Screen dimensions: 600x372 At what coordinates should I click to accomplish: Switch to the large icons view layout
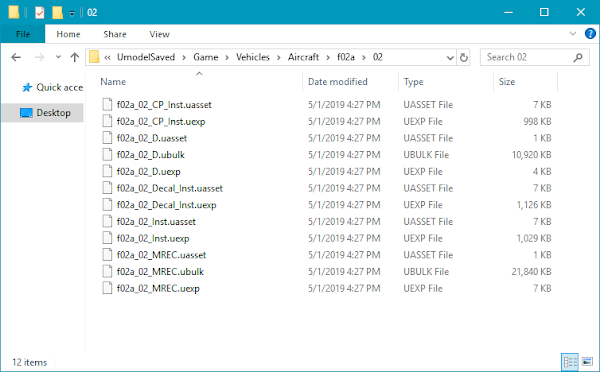pyautogui.click(x=587, y=362)
